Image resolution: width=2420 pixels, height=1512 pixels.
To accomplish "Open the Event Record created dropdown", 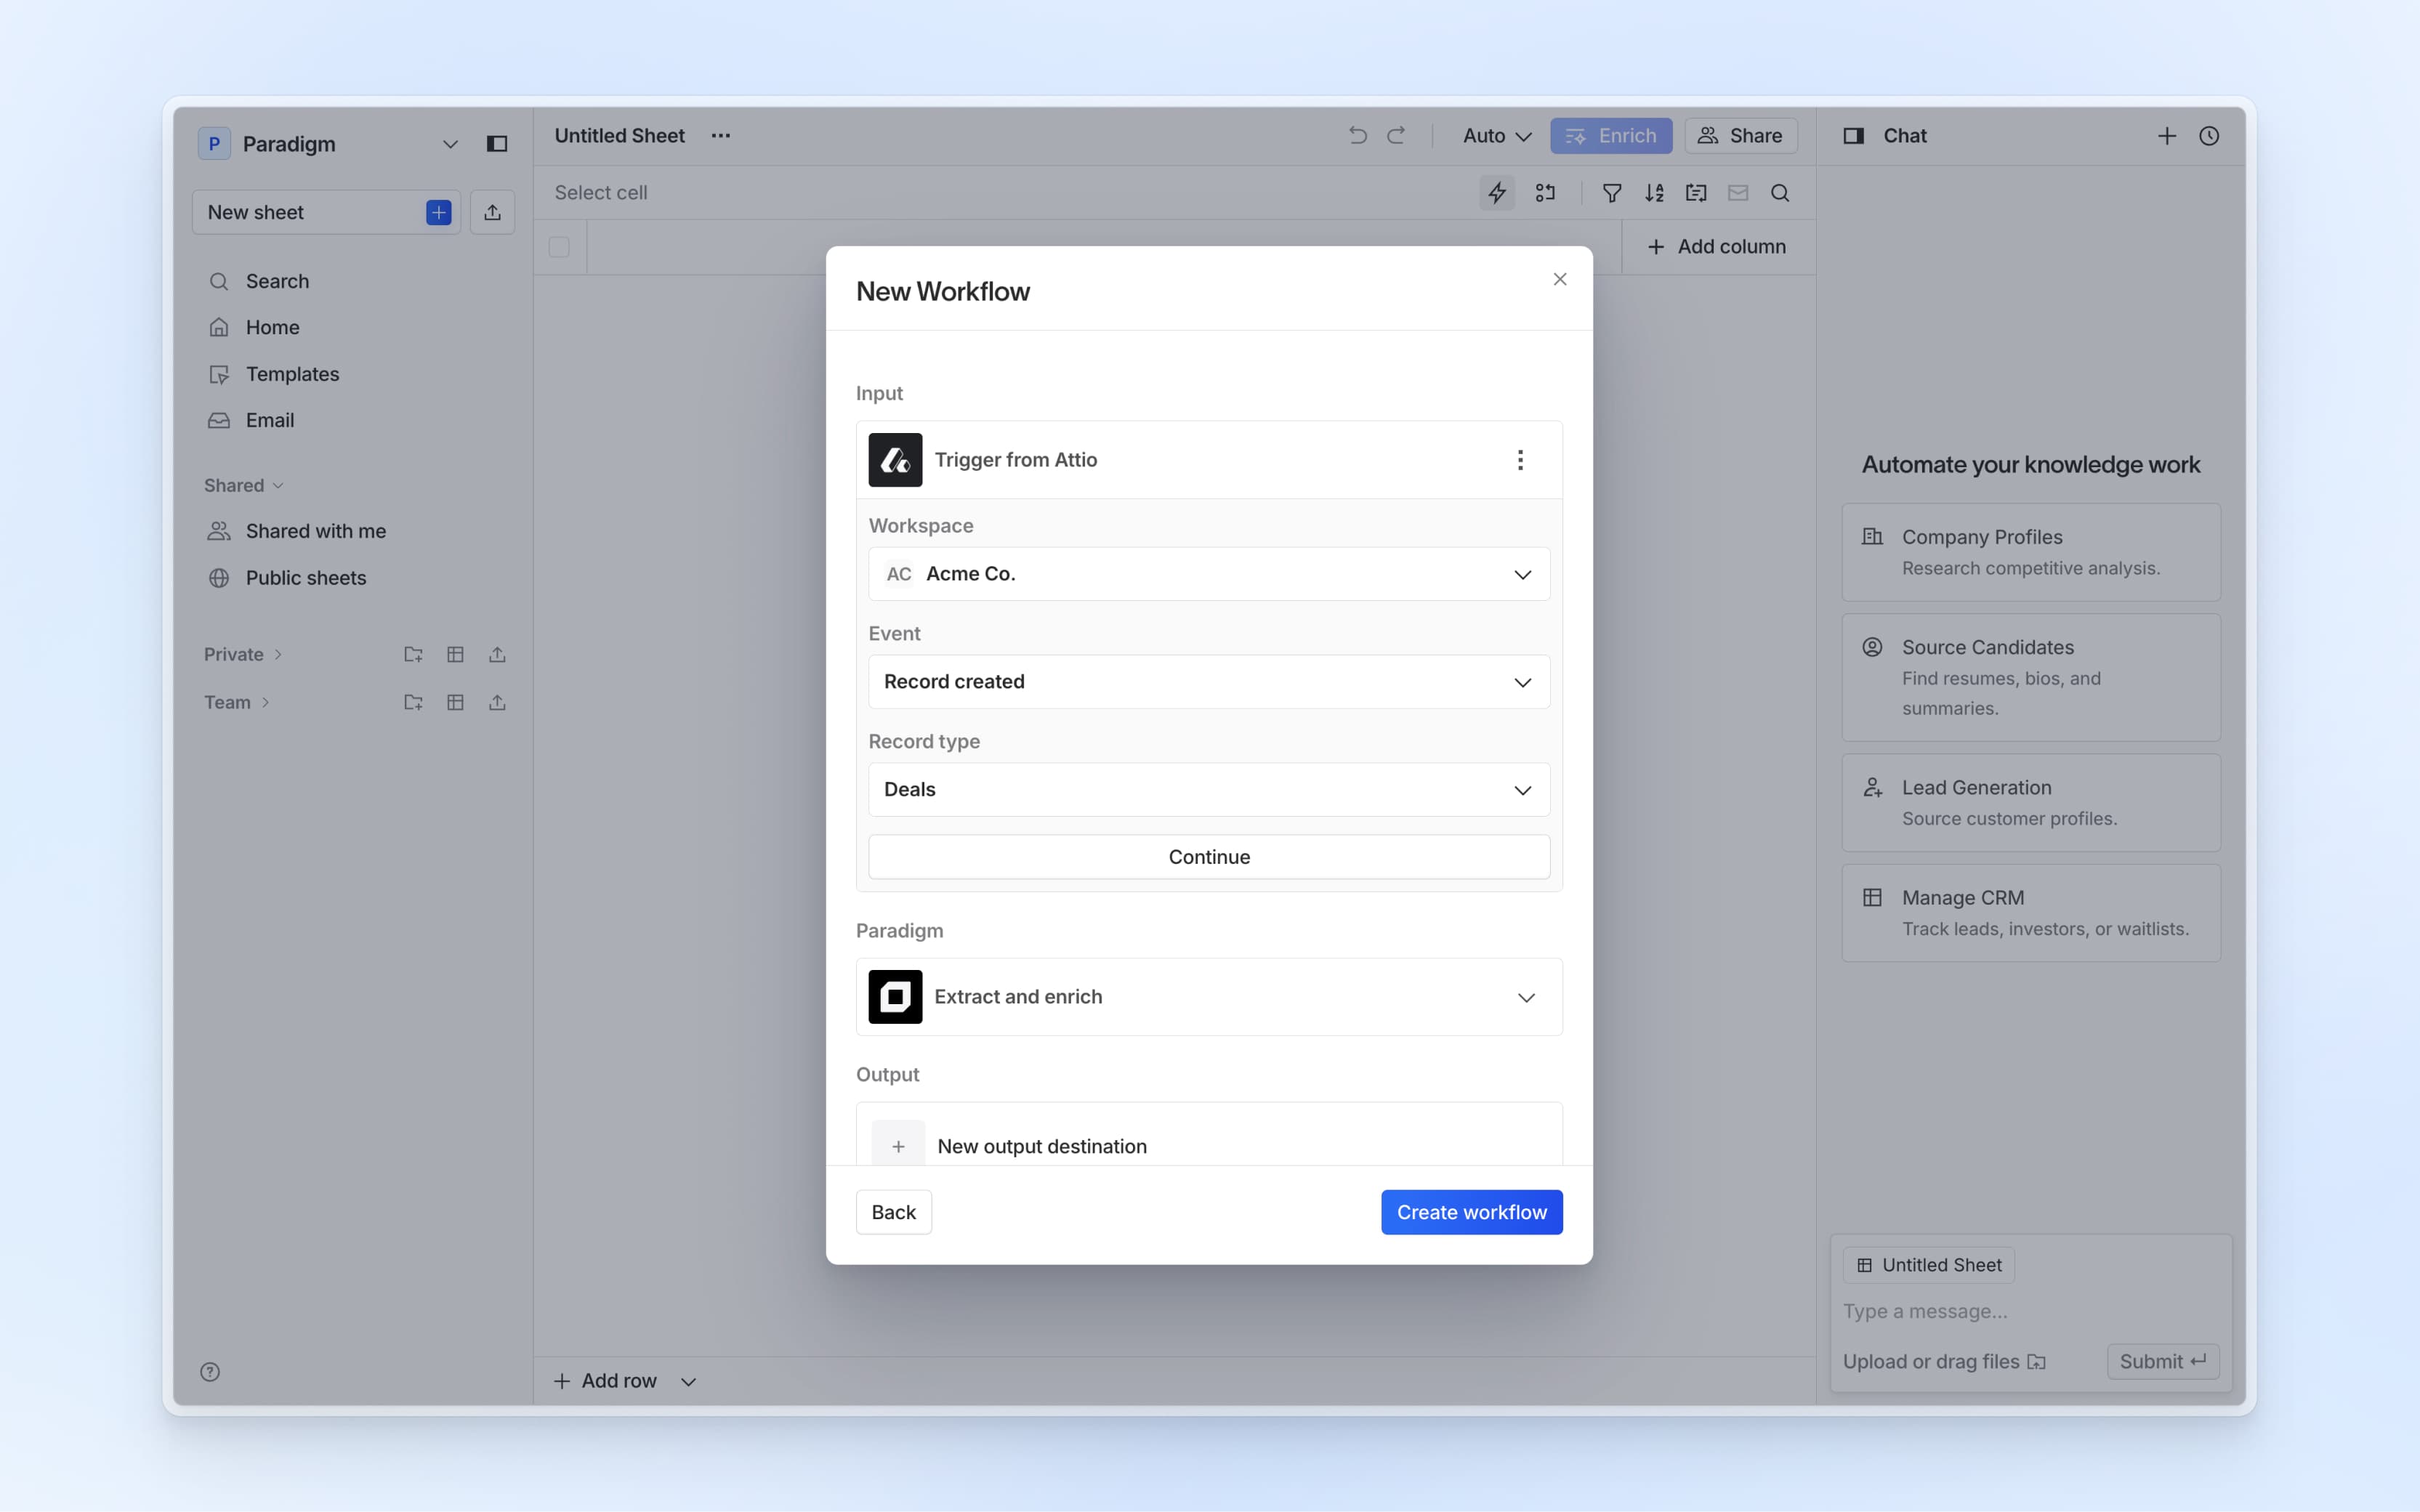I will click(x=1209, y=682).
